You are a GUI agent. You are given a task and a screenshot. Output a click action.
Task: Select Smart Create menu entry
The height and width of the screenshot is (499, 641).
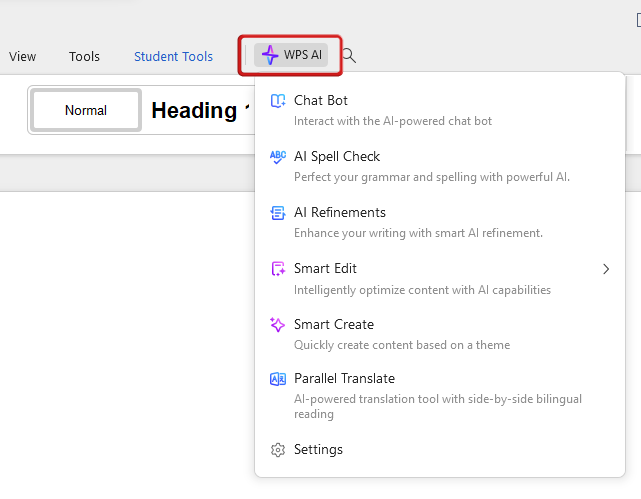tap(439, 334)
